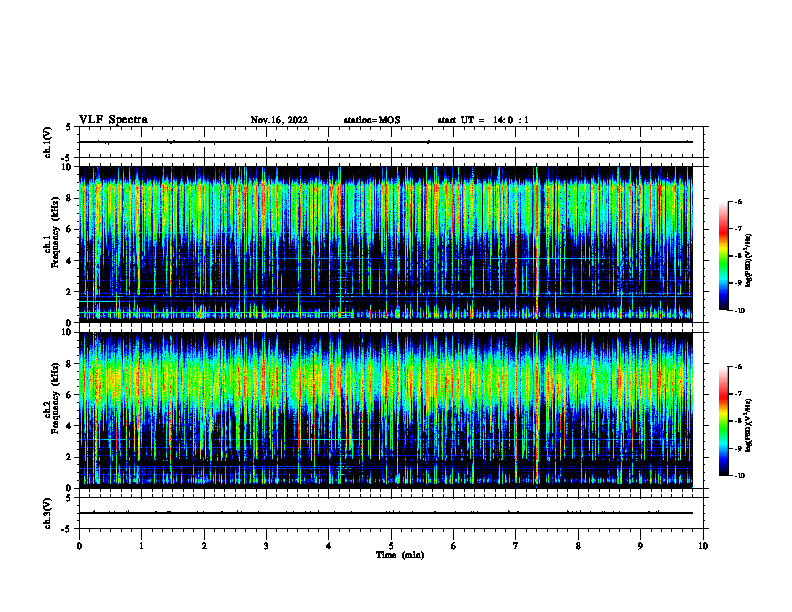Click the "9" tick on the Time axis

[x=640, y=546]
